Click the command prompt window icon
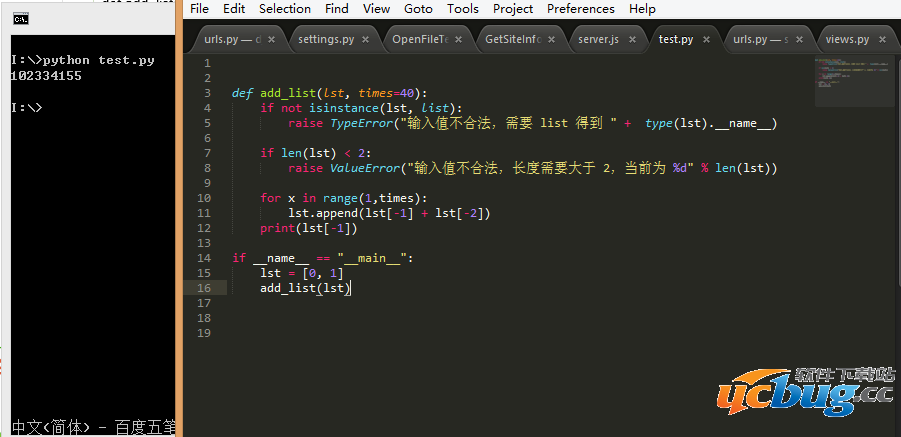The width and height of the screenshot is (901, 437). tap(21, 18)
